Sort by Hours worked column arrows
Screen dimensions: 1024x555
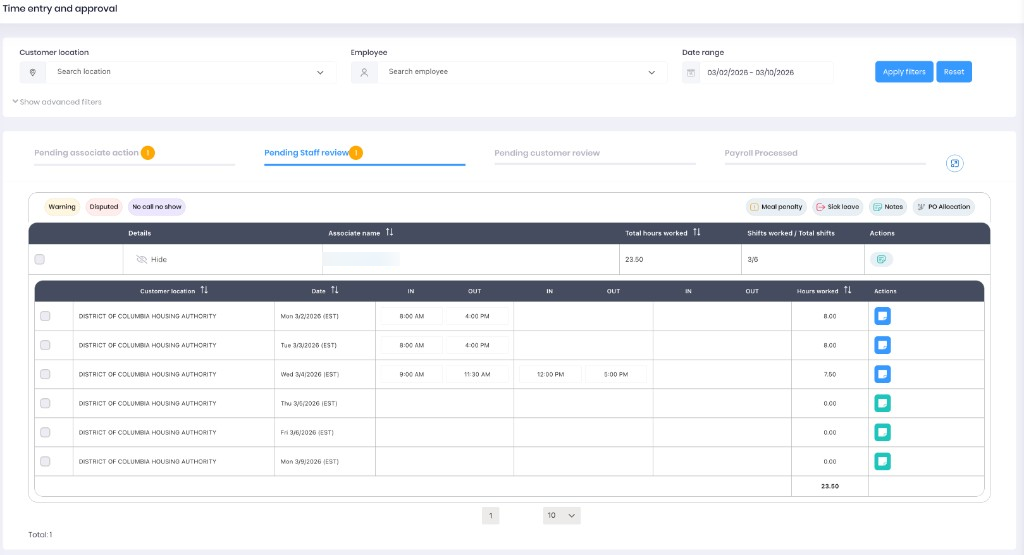point(847,291)
